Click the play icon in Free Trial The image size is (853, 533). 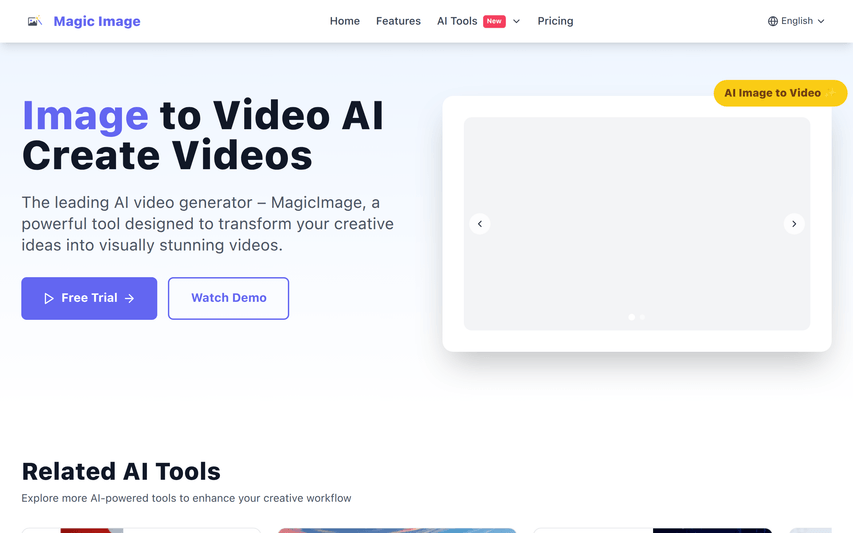[x=49, y=298]
